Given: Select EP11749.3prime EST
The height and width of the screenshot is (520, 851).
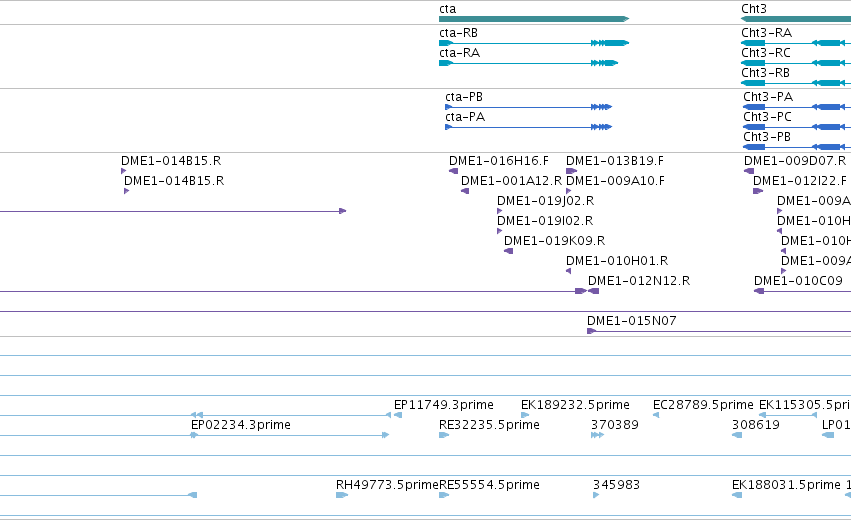Looking at the screenshot, I should (x=444, y=405).
